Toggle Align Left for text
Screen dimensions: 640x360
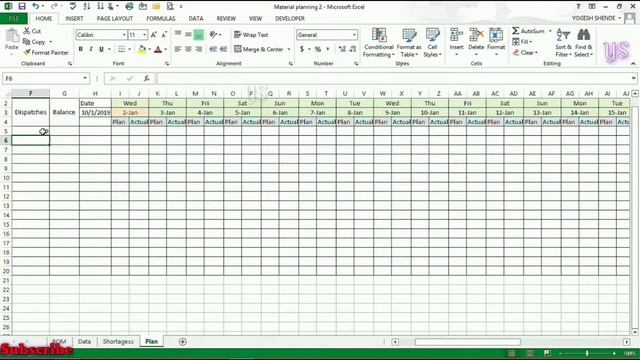178,49
